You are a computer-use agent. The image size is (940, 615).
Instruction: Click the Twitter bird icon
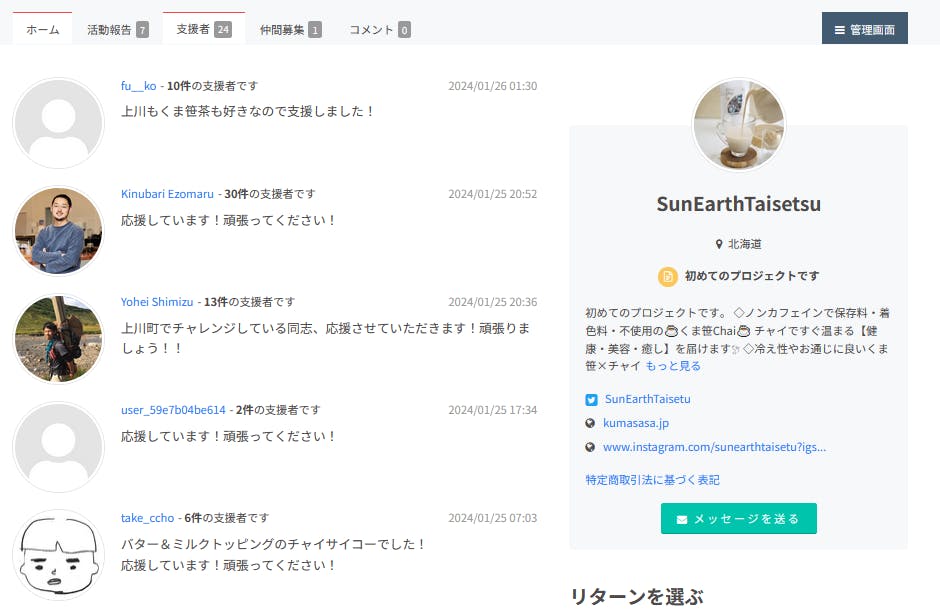click(591, 400)
